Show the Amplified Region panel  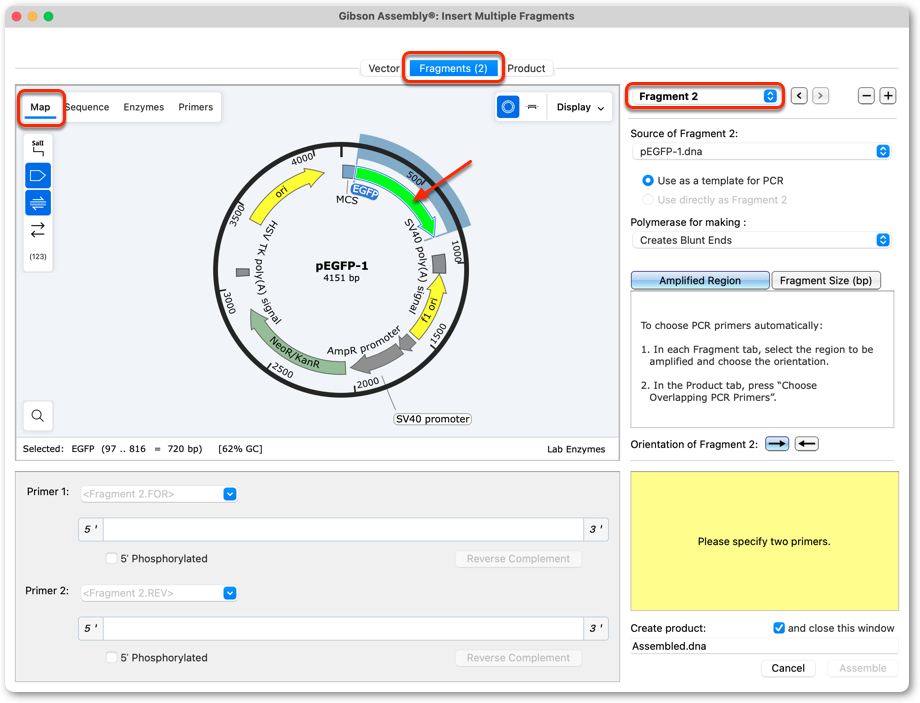(x=700, y=280)
